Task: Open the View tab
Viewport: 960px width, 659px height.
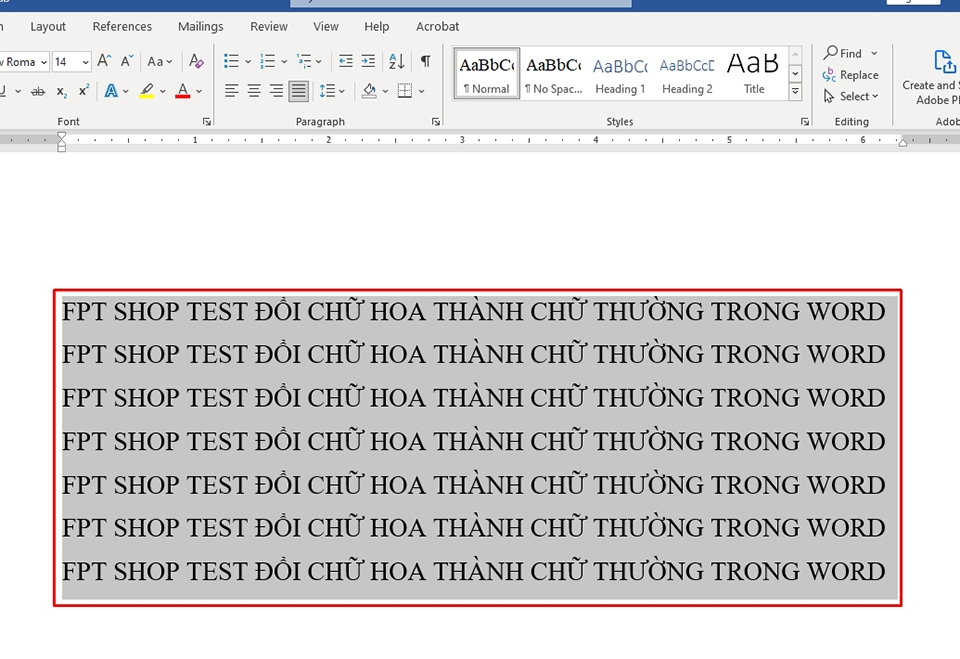Action: pos(326,27)
